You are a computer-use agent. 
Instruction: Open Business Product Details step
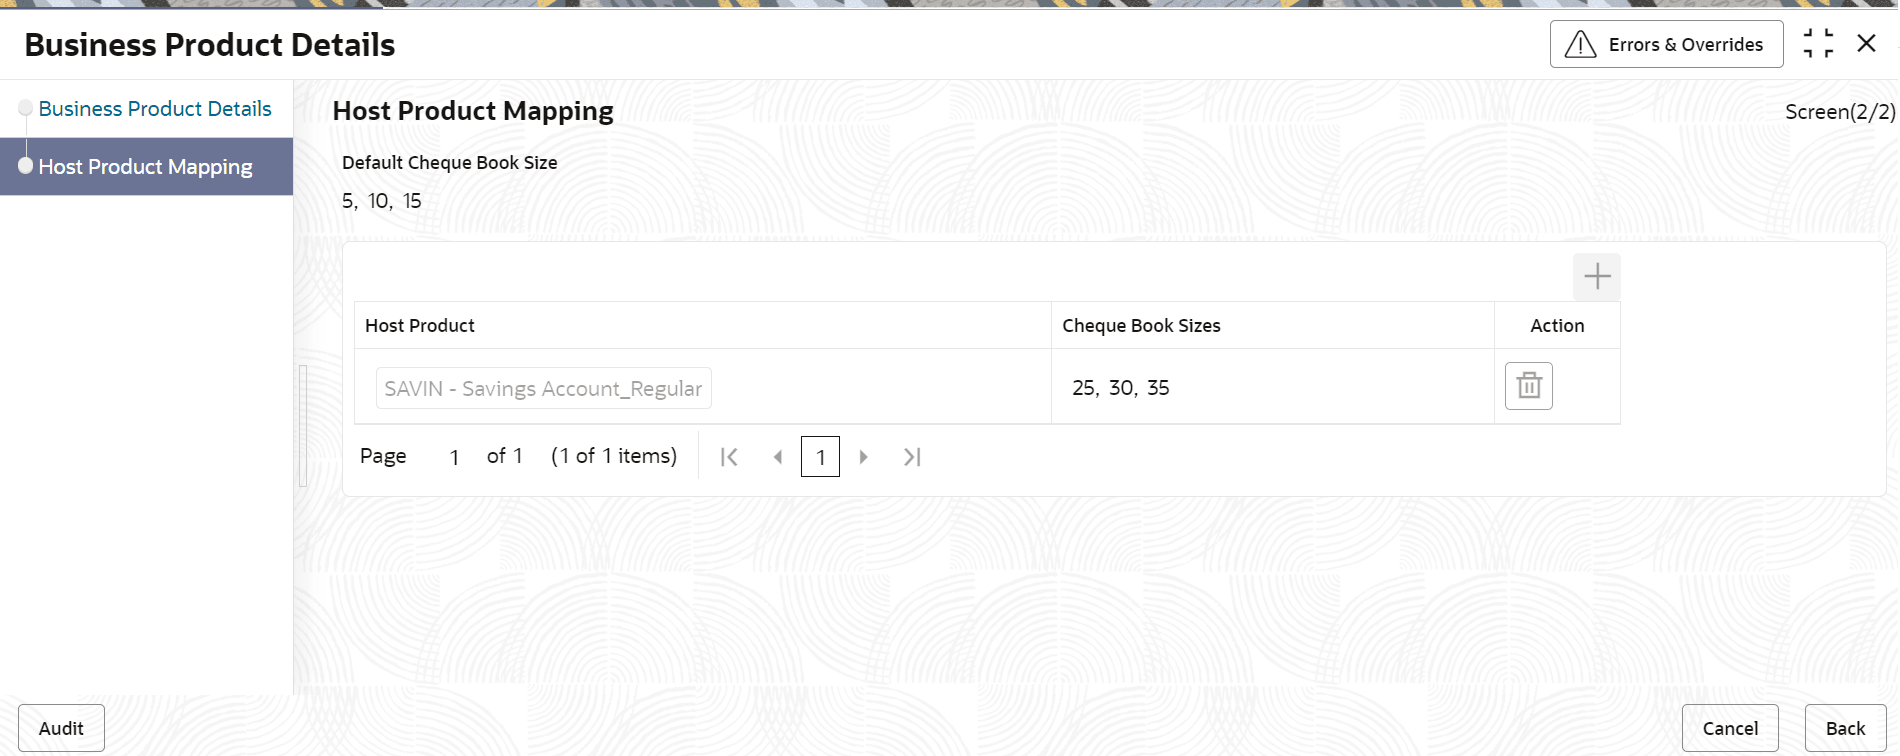coord(155,109)
